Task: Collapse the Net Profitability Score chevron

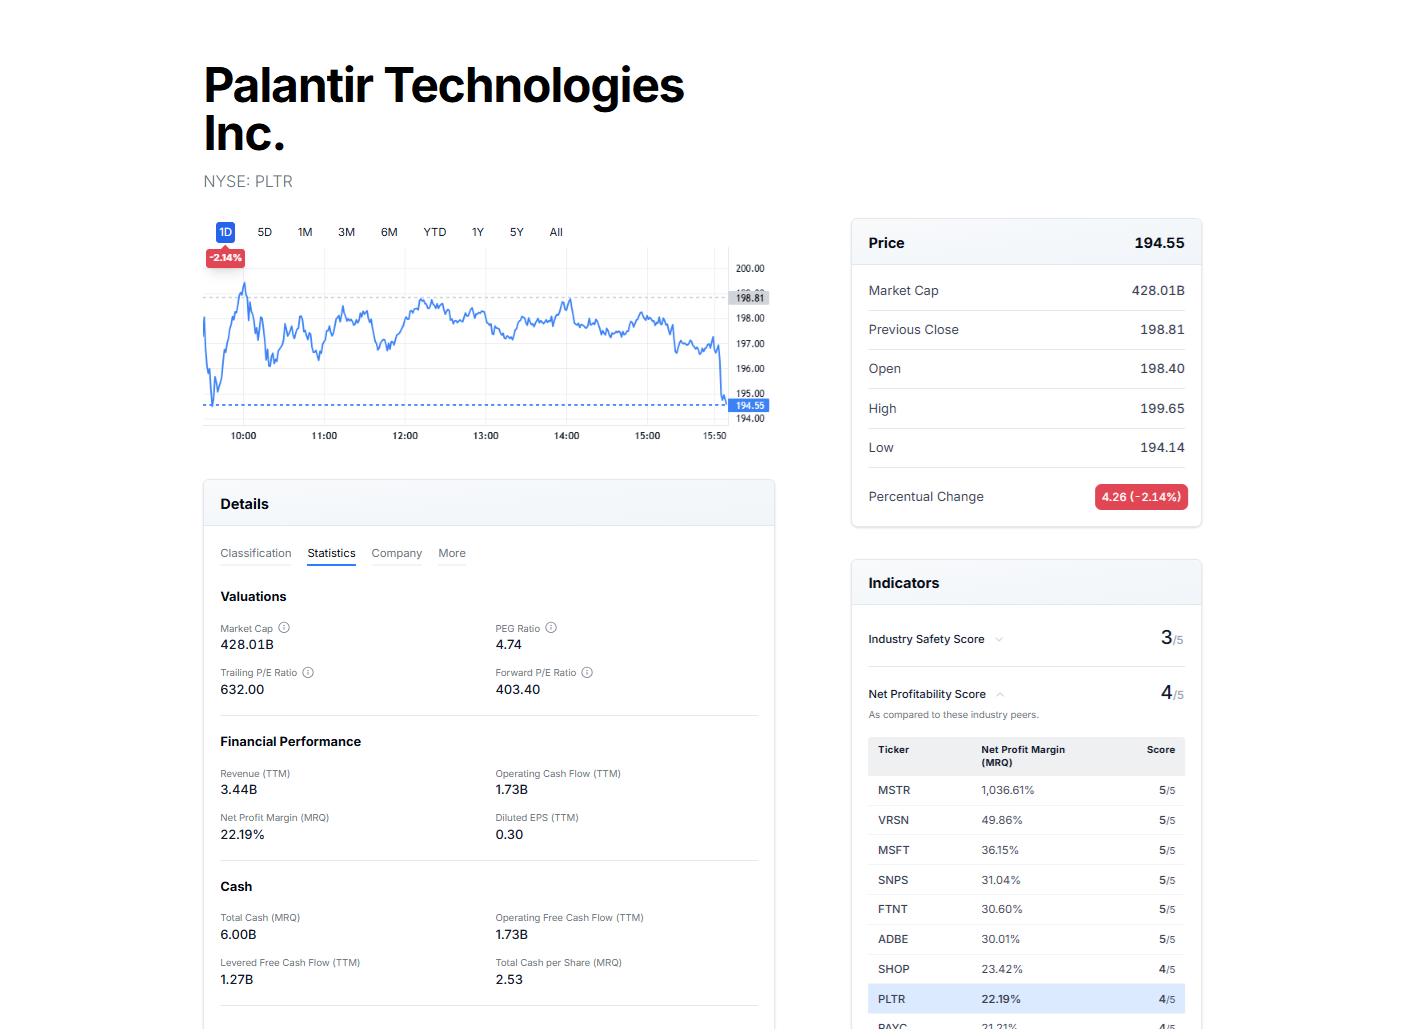Action: 1000,695
